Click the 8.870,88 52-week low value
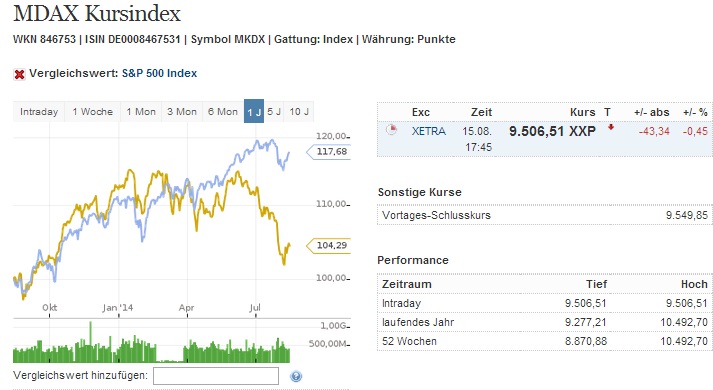 click(586, 341)
